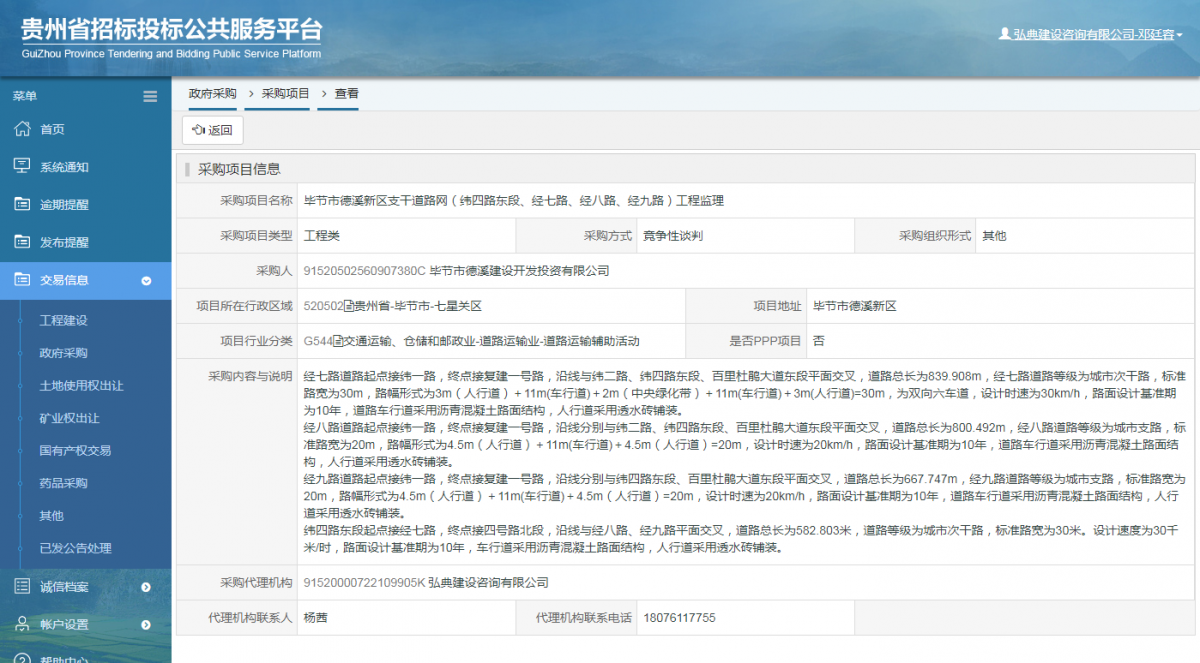
Task: Click the 诚信档案 sidebar icon
Action: point(22,587)
